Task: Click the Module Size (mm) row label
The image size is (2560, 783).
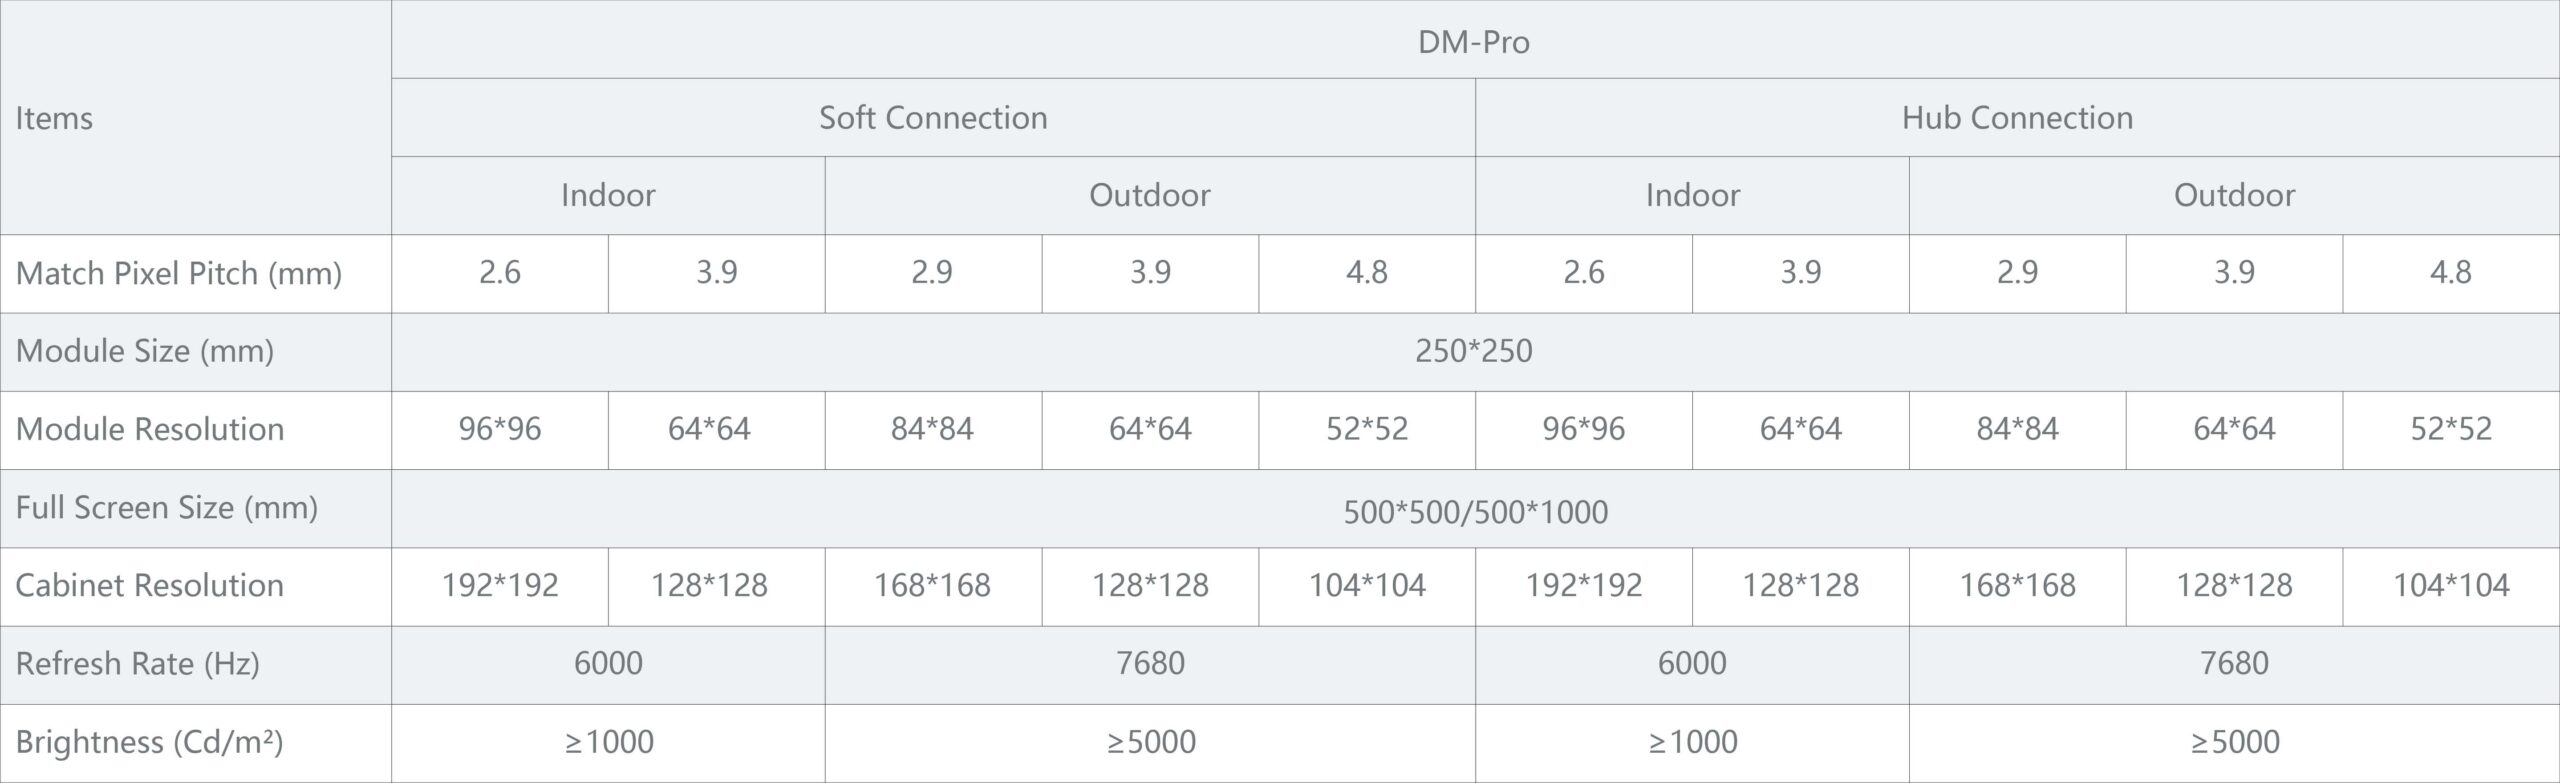Action: (145, 351)
